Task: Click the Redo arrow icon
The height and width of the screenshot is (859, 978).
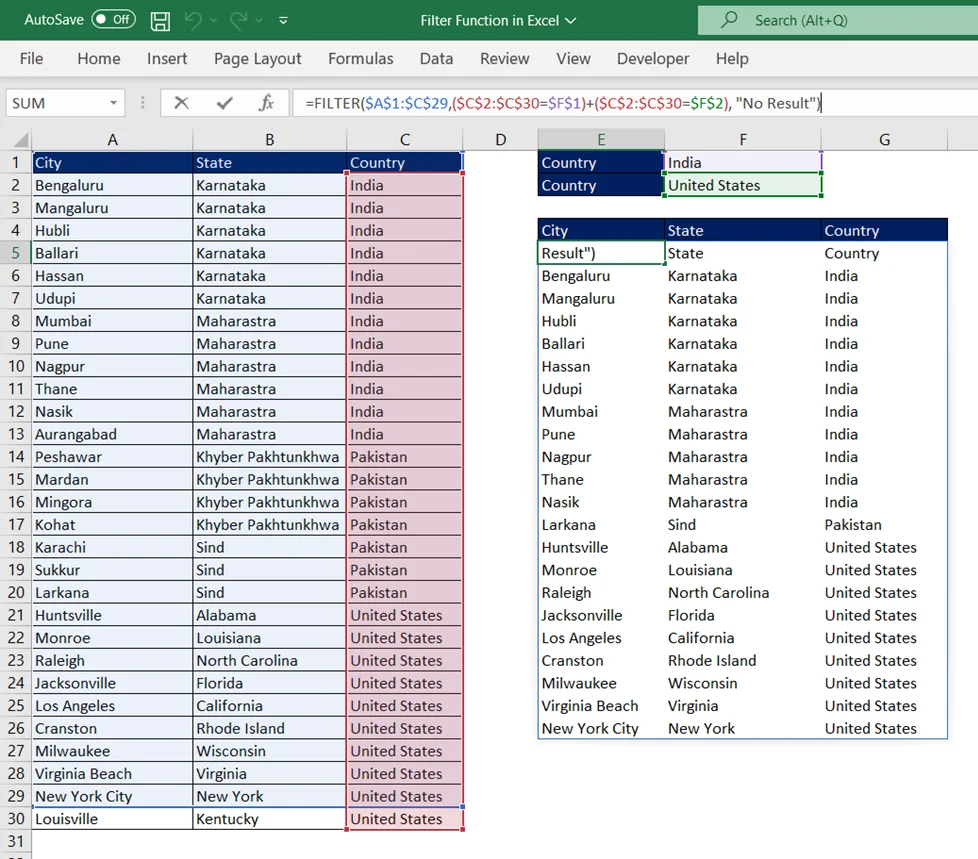Action: pyautogui.click(x=236, y=20)
